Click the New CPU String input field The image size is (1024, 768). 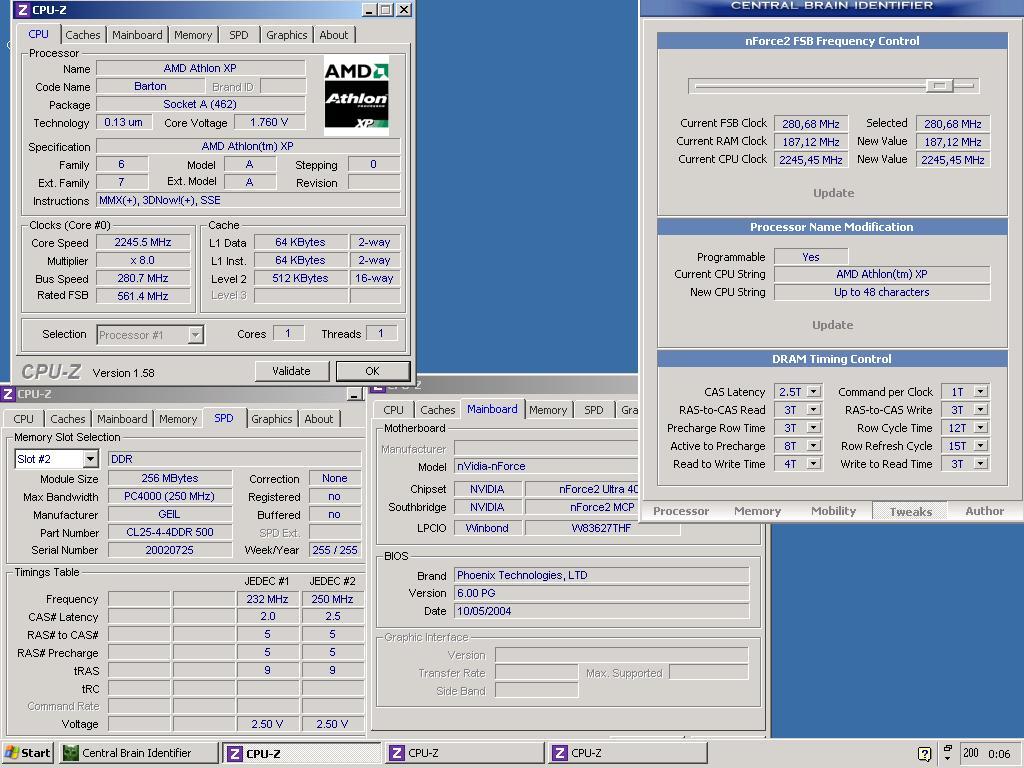click(x=882, y=292)
